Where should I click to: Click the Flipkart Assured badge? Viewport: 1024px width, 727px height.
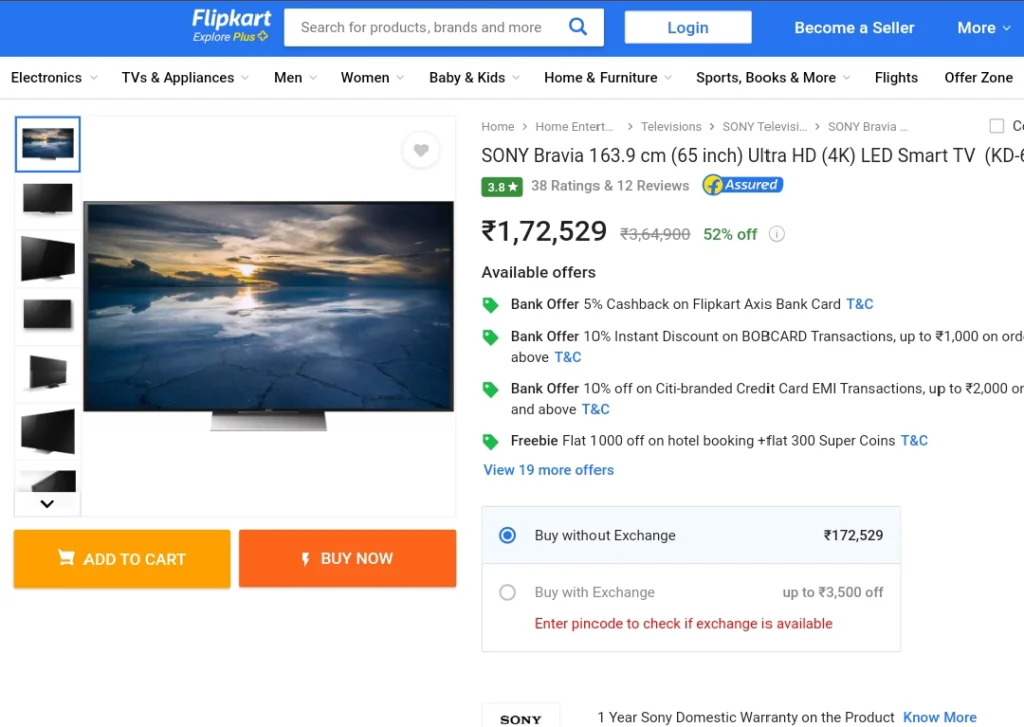tap(743, 186)
